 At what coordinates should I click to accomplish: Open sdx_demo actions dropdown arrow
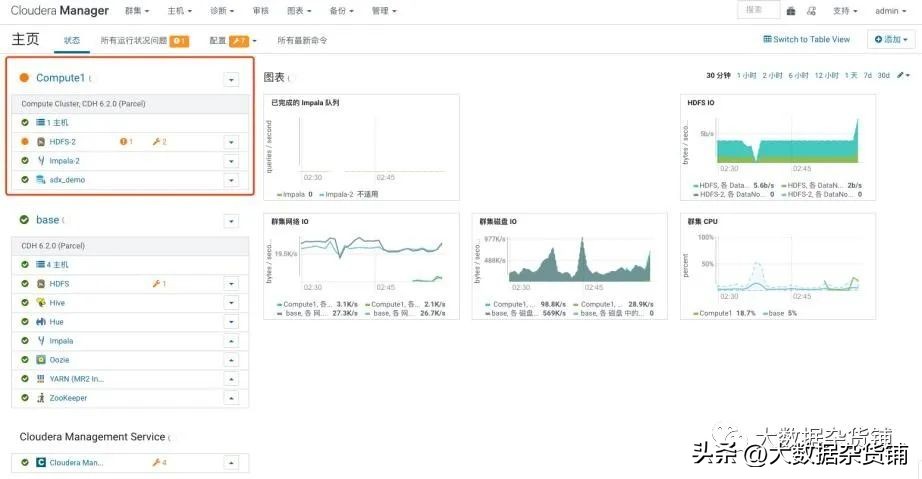click(x=231, y=180)
